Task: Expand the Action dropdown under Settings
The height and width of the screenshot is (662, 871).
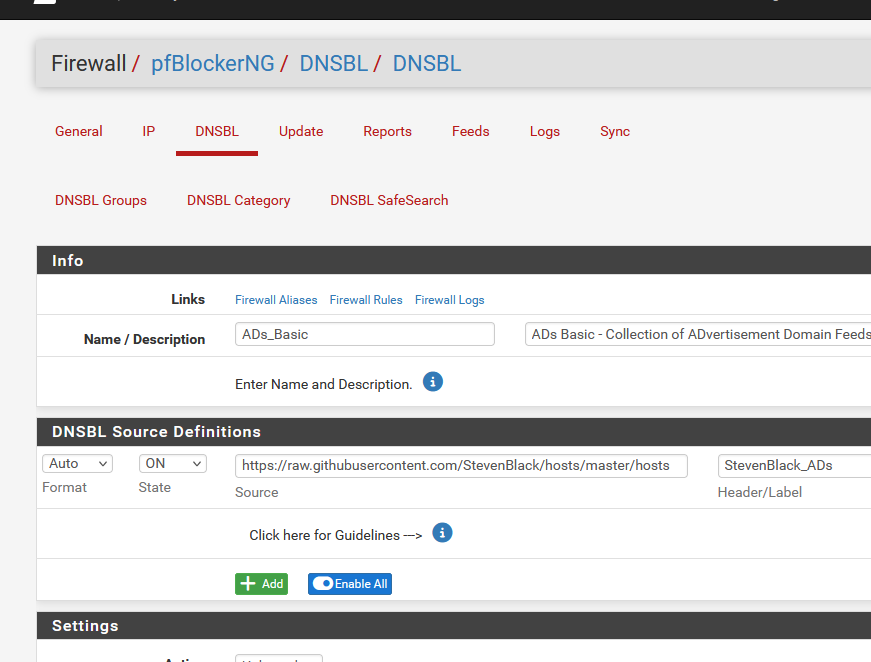Action: tap(278, 658)
